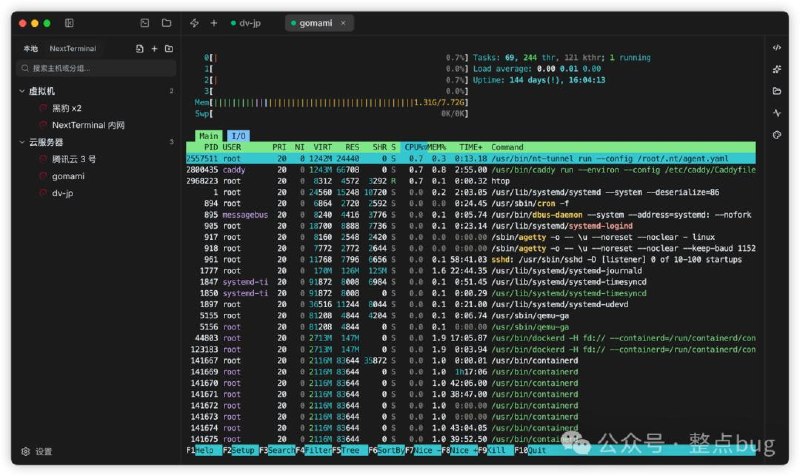Image resolution: width=800 pixels, height=476 pixels.
Task: Select the dockerd row PID 44803
Action: (471, 338)
